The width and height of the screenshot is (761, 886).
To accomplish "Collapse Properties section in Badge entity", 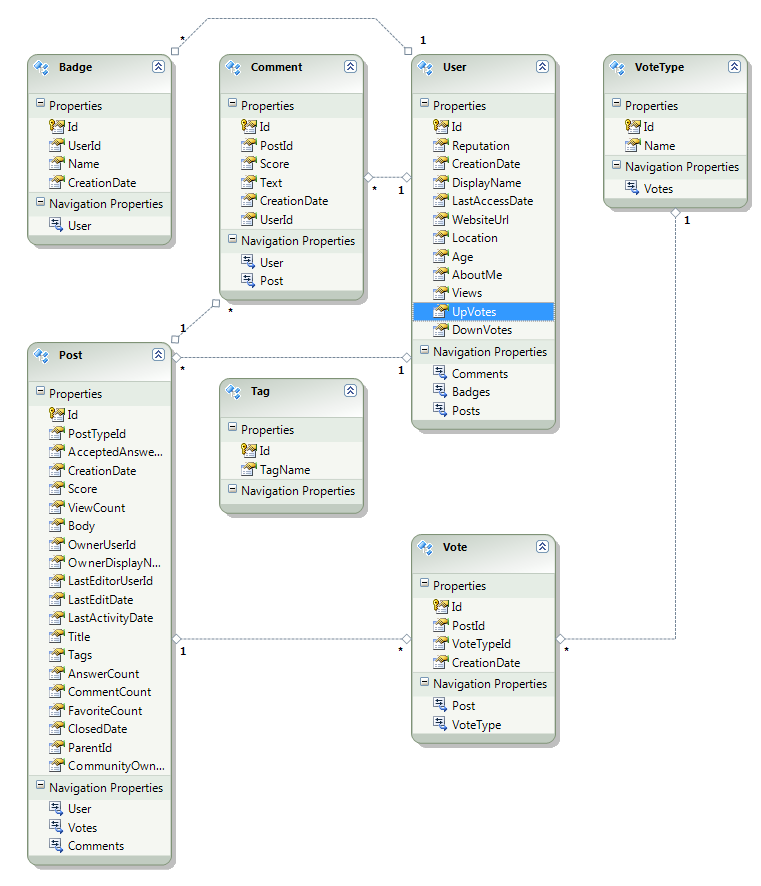I will click(x=40, y=103).
